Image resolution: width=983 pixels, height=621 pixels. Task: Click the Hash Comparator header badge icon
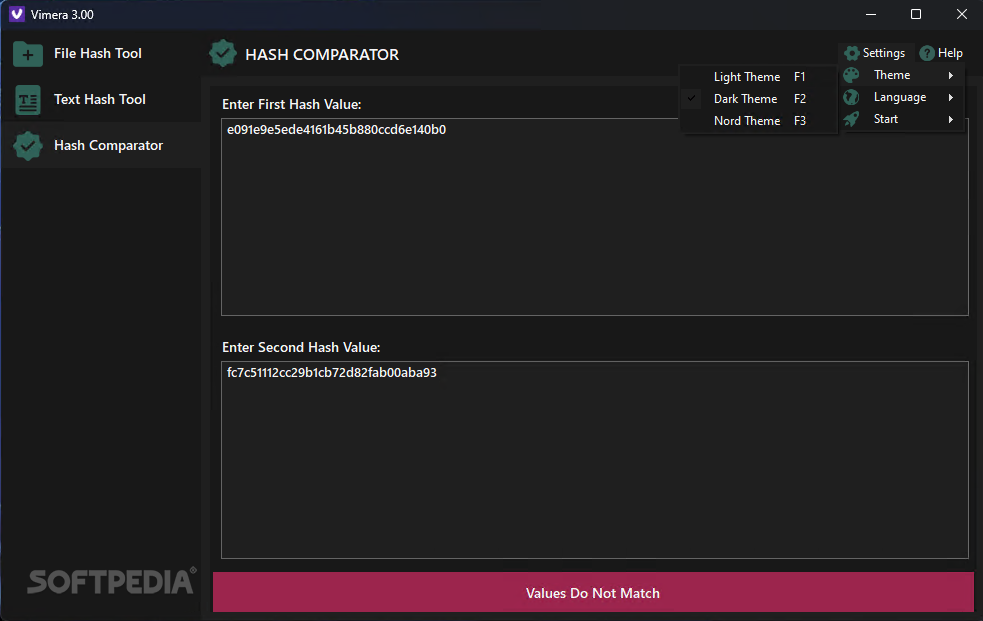[223, 53]
